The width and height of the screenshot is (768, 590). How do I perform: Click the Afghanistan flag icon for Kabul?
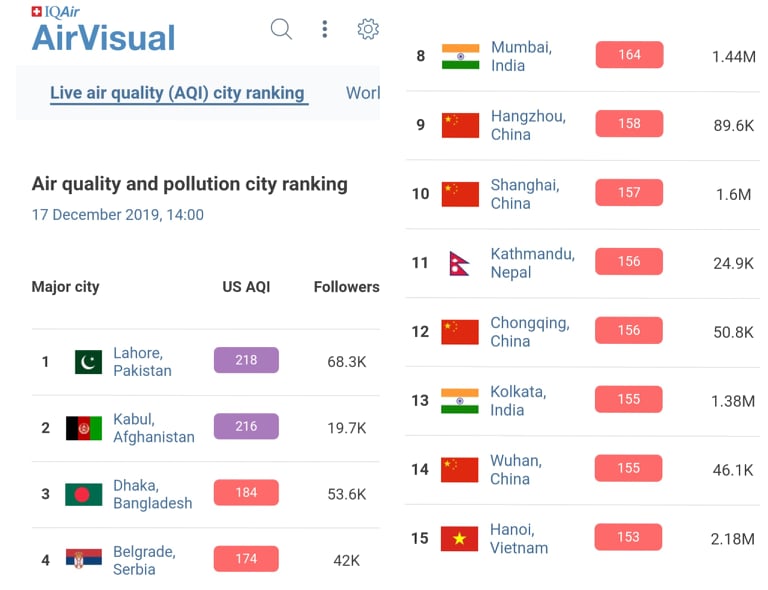click(84, 428)
